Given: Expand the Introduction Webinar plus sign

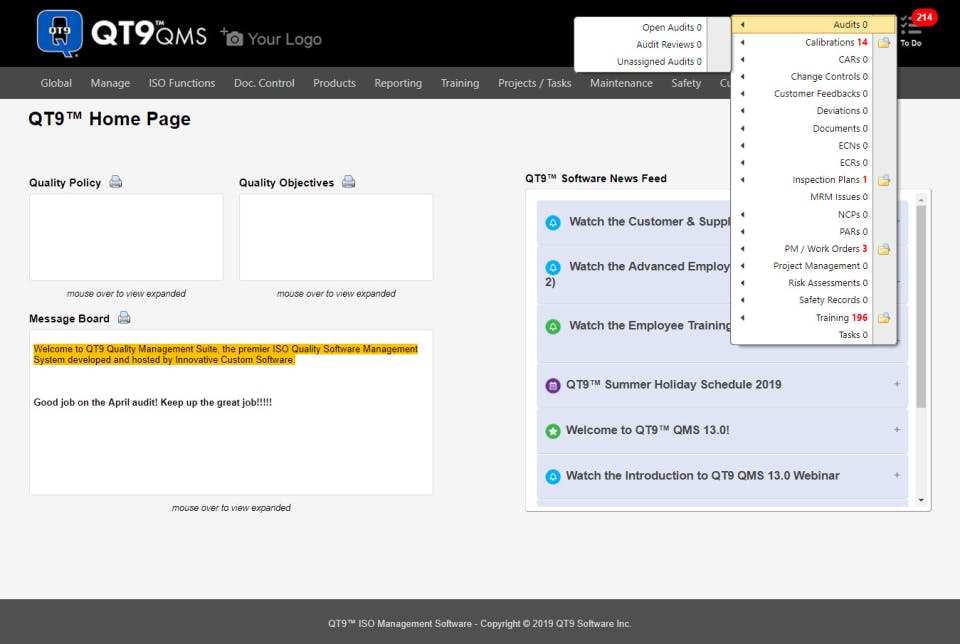Looking at the screenshot, I should coord(896,474).
